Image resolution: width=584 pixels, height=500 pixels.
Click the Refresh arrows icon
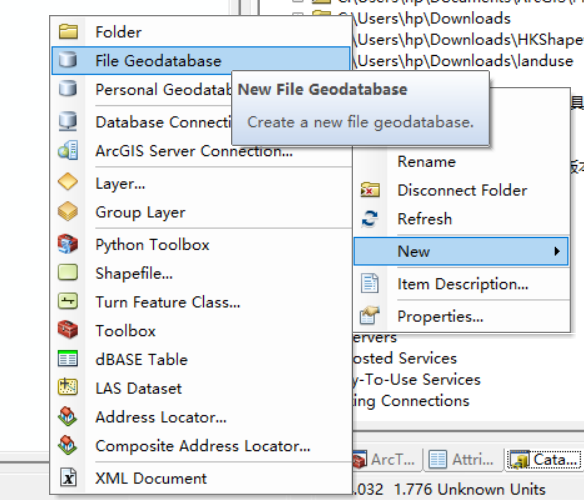pos(370,219)
